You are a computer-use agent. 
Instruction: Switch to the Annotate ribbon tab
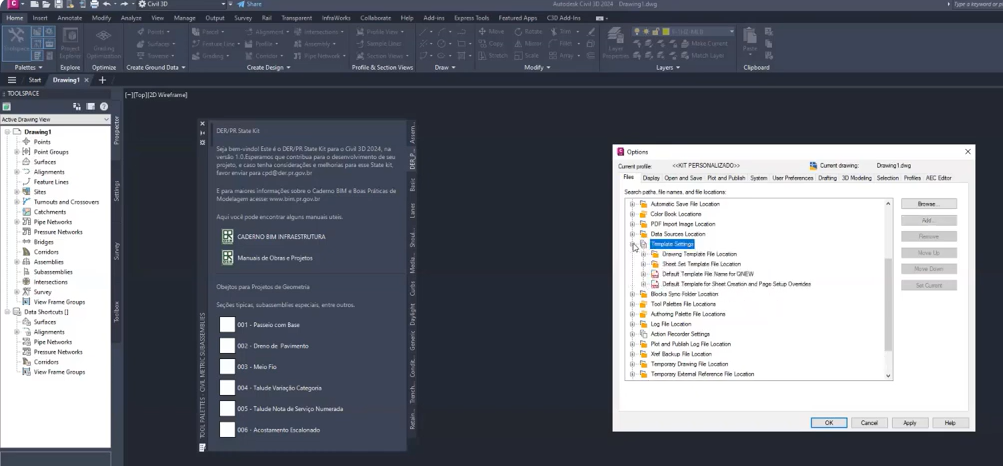(x=70, y=18)
